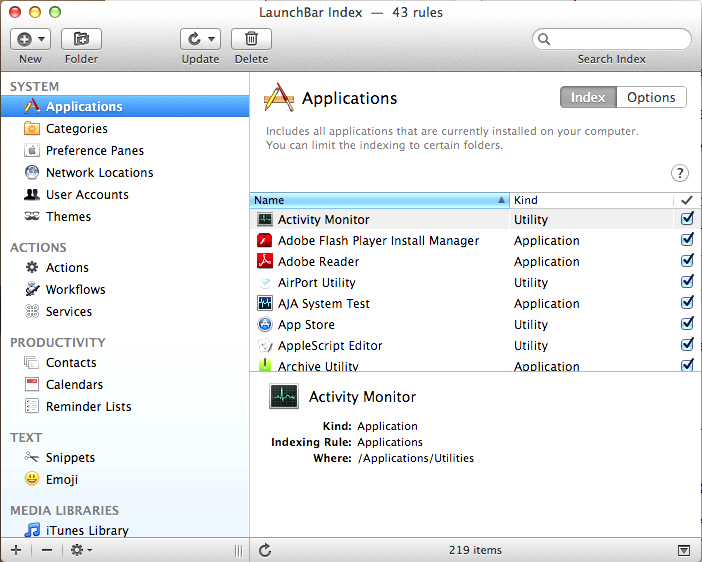Open the Update button dropdown arrow
The height and width of the screenshot is (562, 702).
pos(212,39)
